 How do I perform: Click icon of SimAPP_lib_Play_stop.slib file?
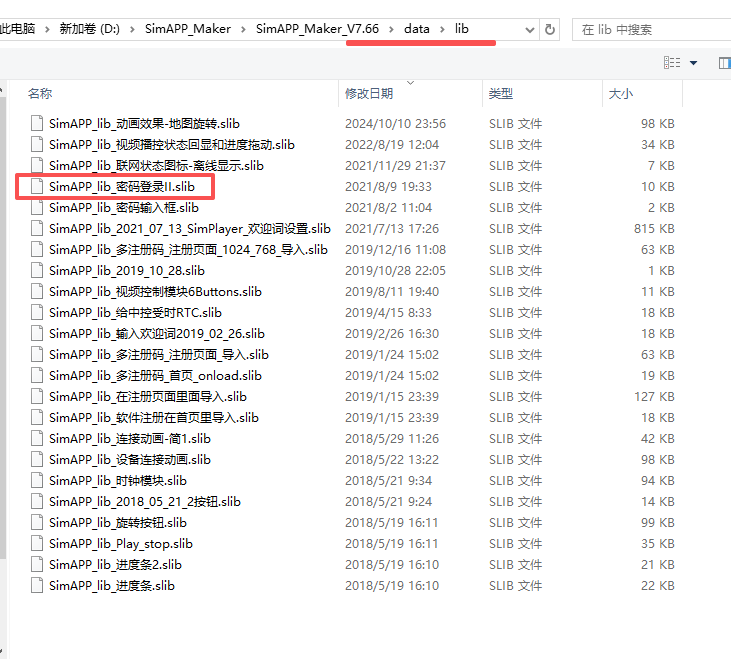(38, 544)
